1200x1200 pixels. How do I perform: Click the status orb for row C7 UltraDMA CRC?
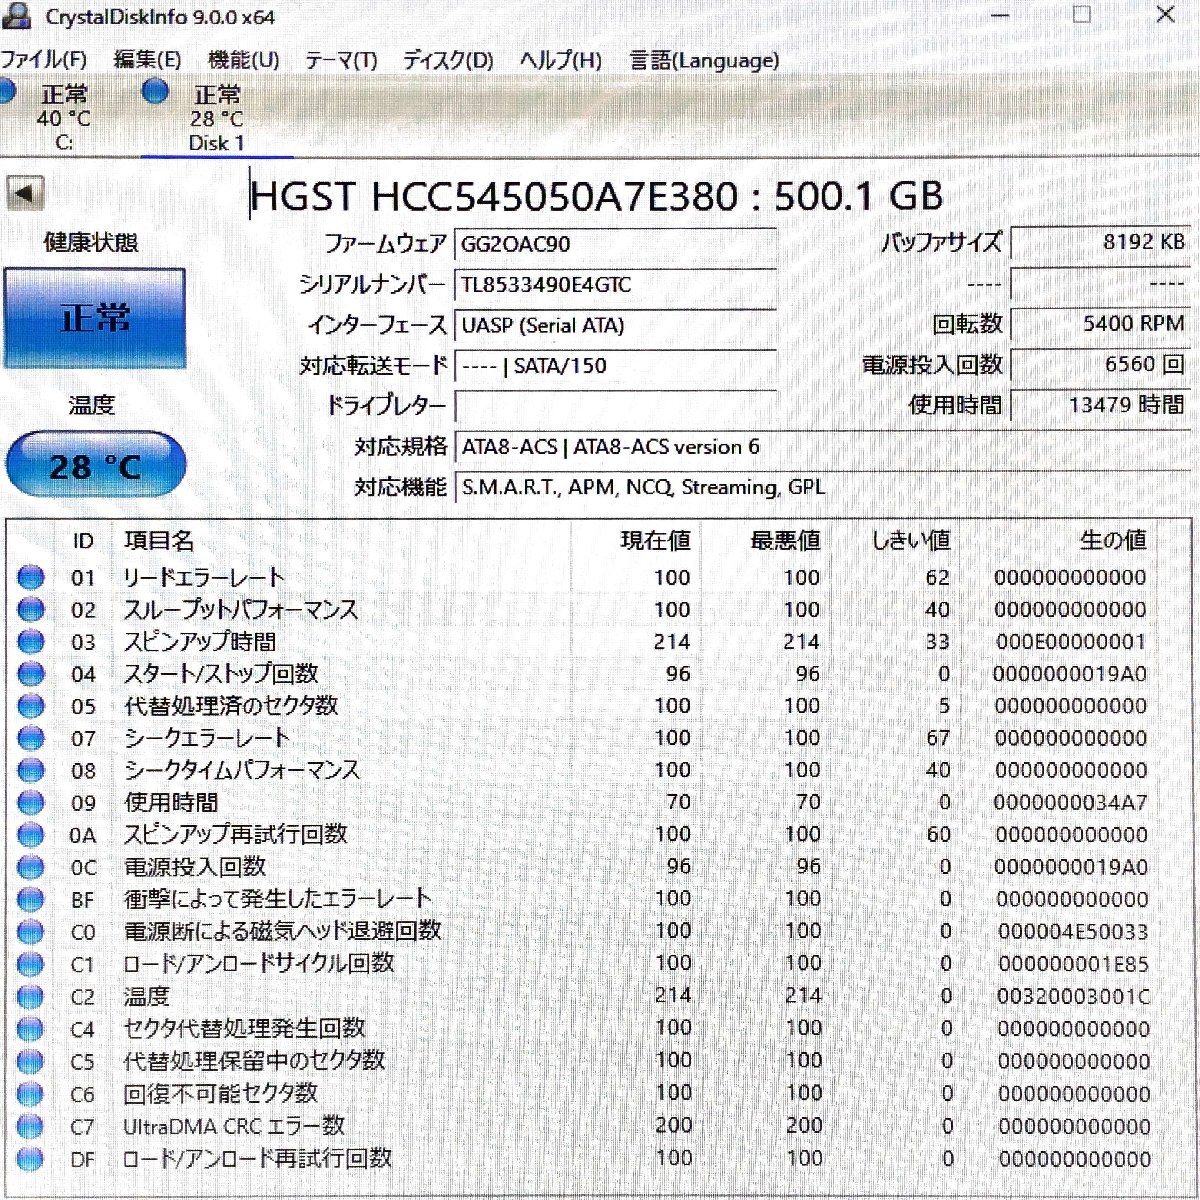31,1126
